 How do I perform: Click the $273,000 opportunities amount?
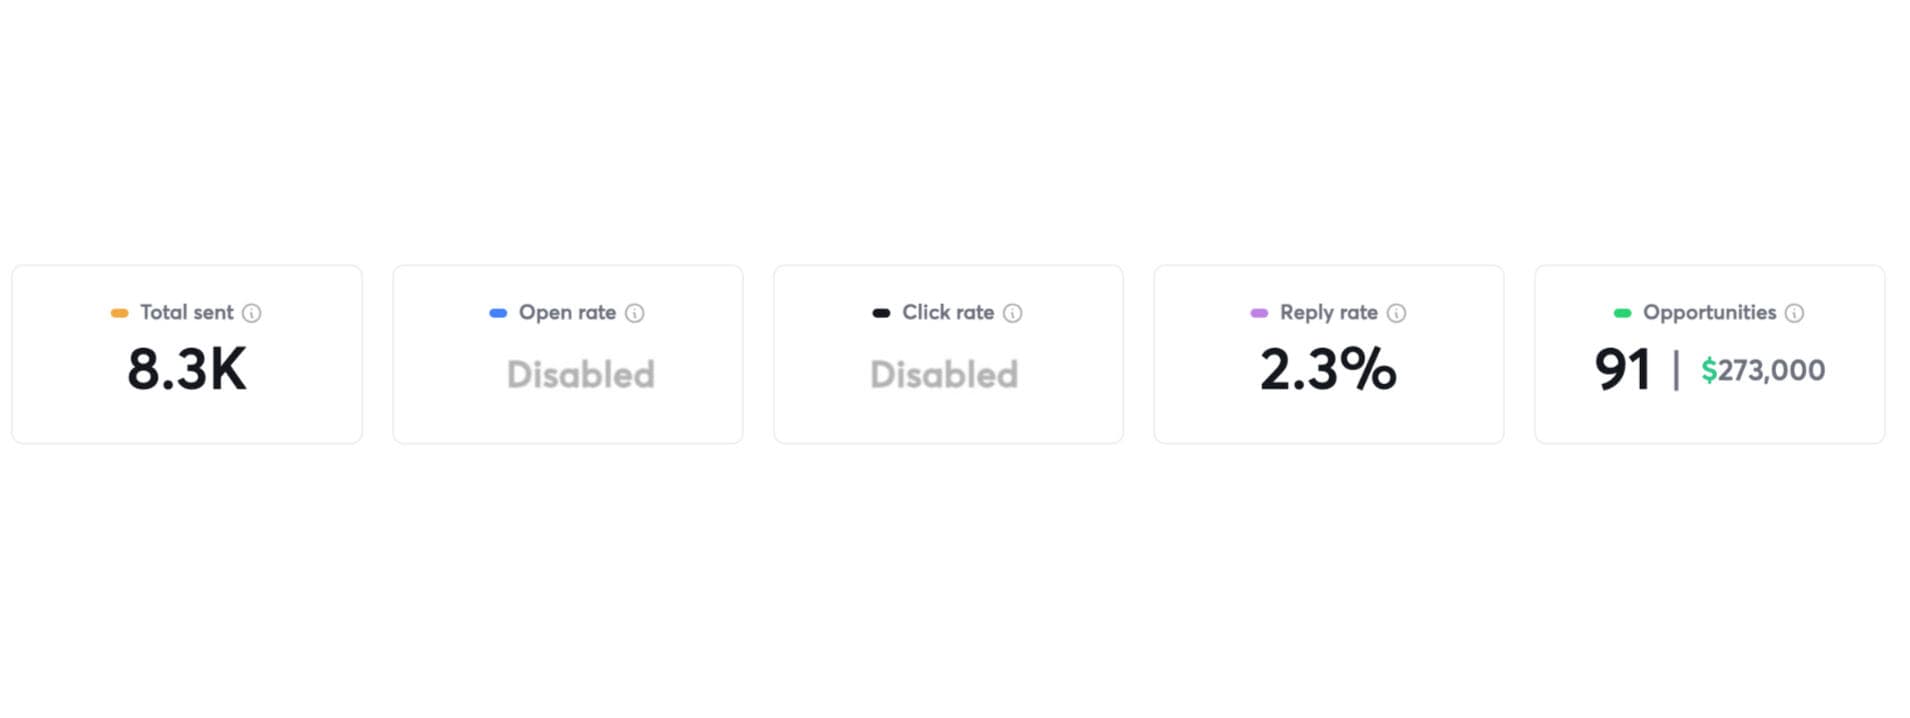point(1763,370)
